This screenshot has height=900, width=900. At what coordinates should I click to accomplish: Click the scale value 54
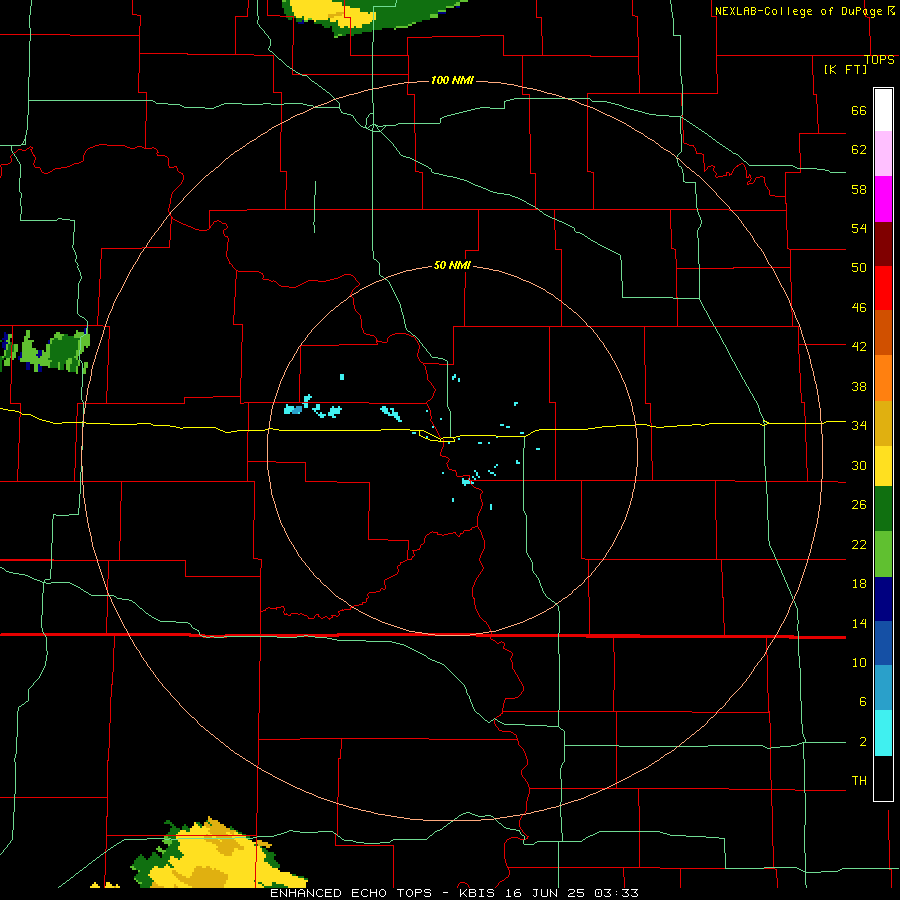pyautogui.click(x=859, y=228)
